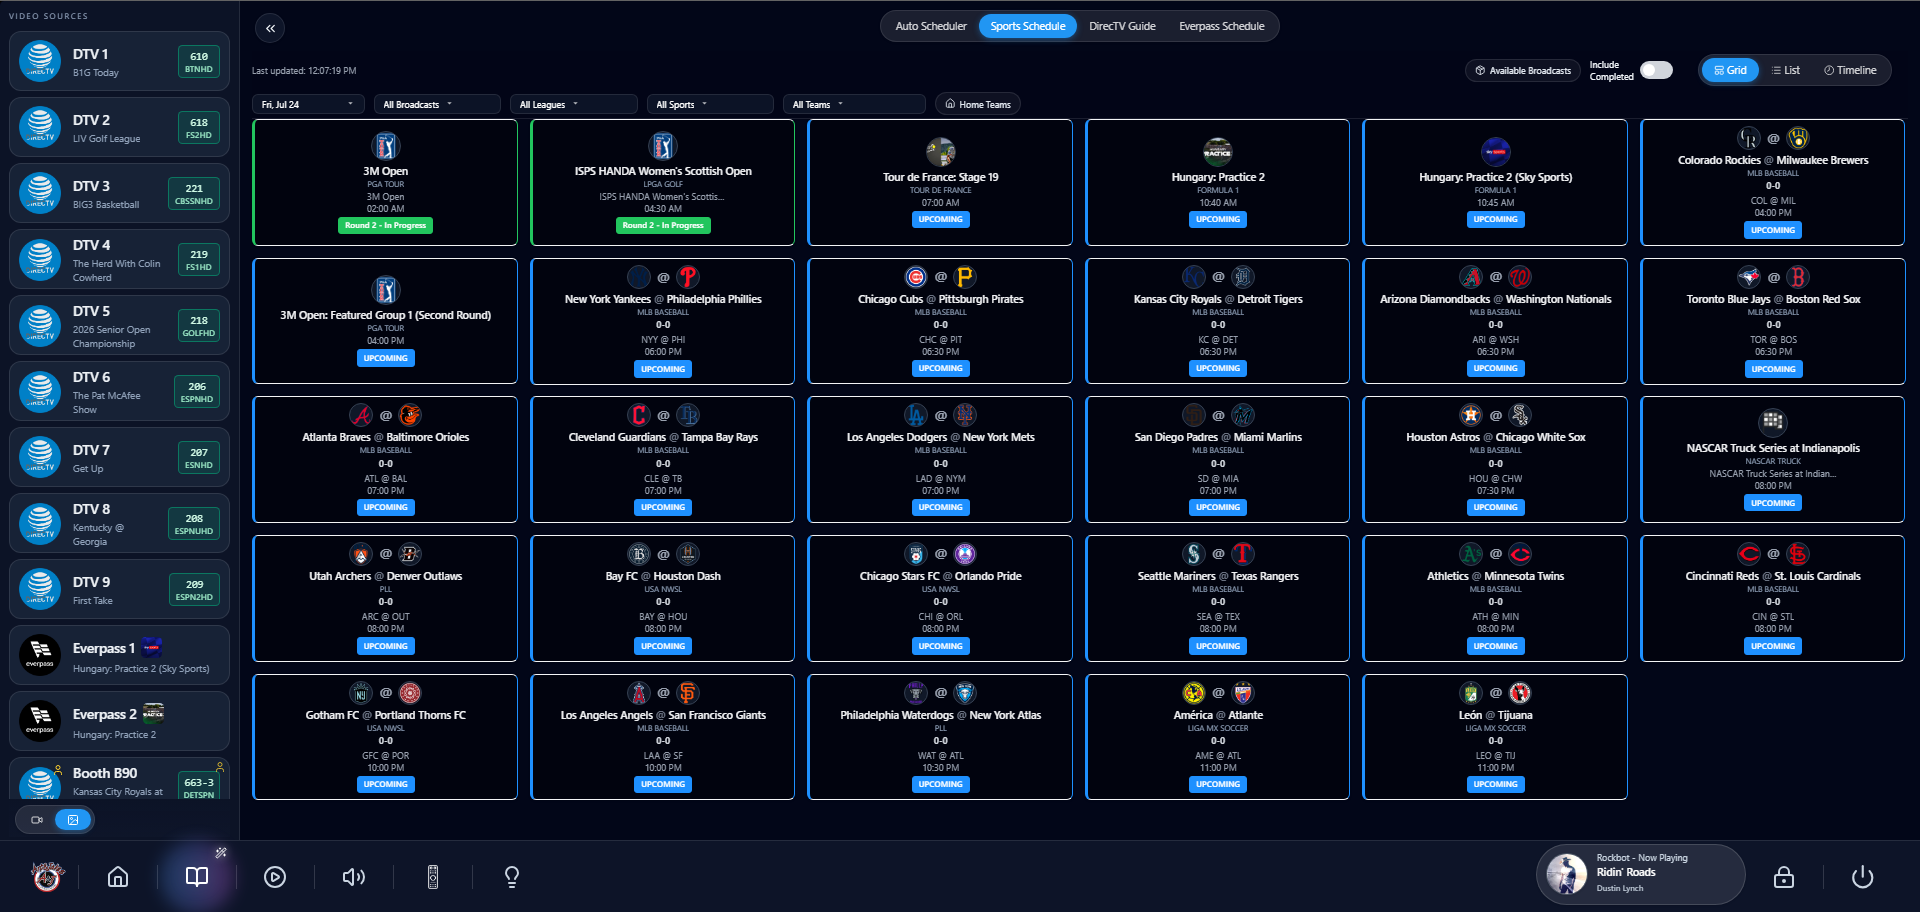Click the venue logo in bottom-left corner
Screen dimensions: 1920x912
click(46, 876)
